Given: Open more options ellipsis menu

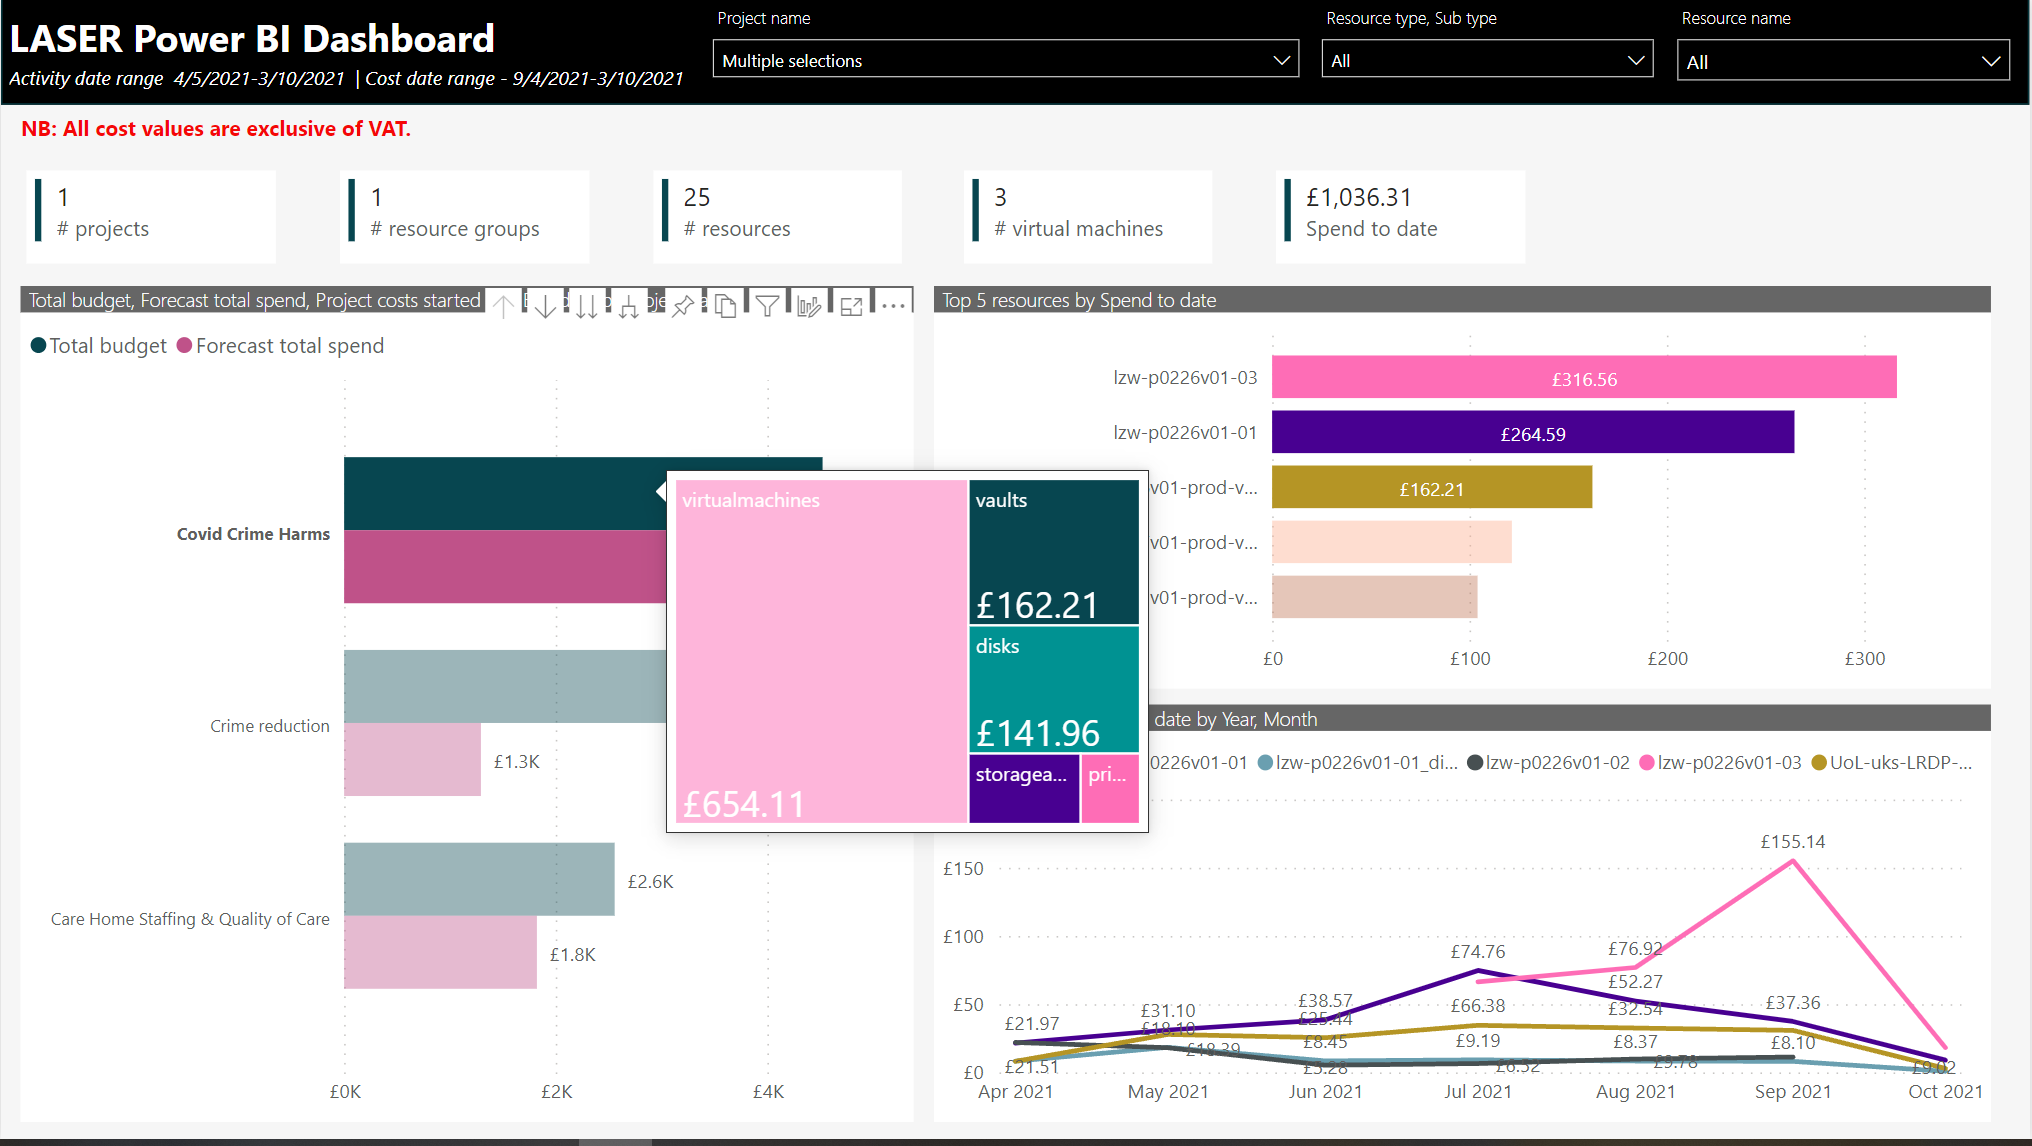Looking at the screenshot, I should click(893, 305).
